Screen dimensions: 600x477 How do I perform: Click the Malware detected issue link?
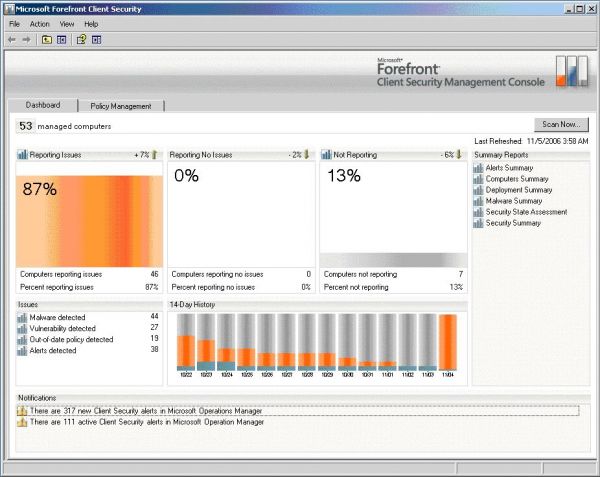pos(57,317)
